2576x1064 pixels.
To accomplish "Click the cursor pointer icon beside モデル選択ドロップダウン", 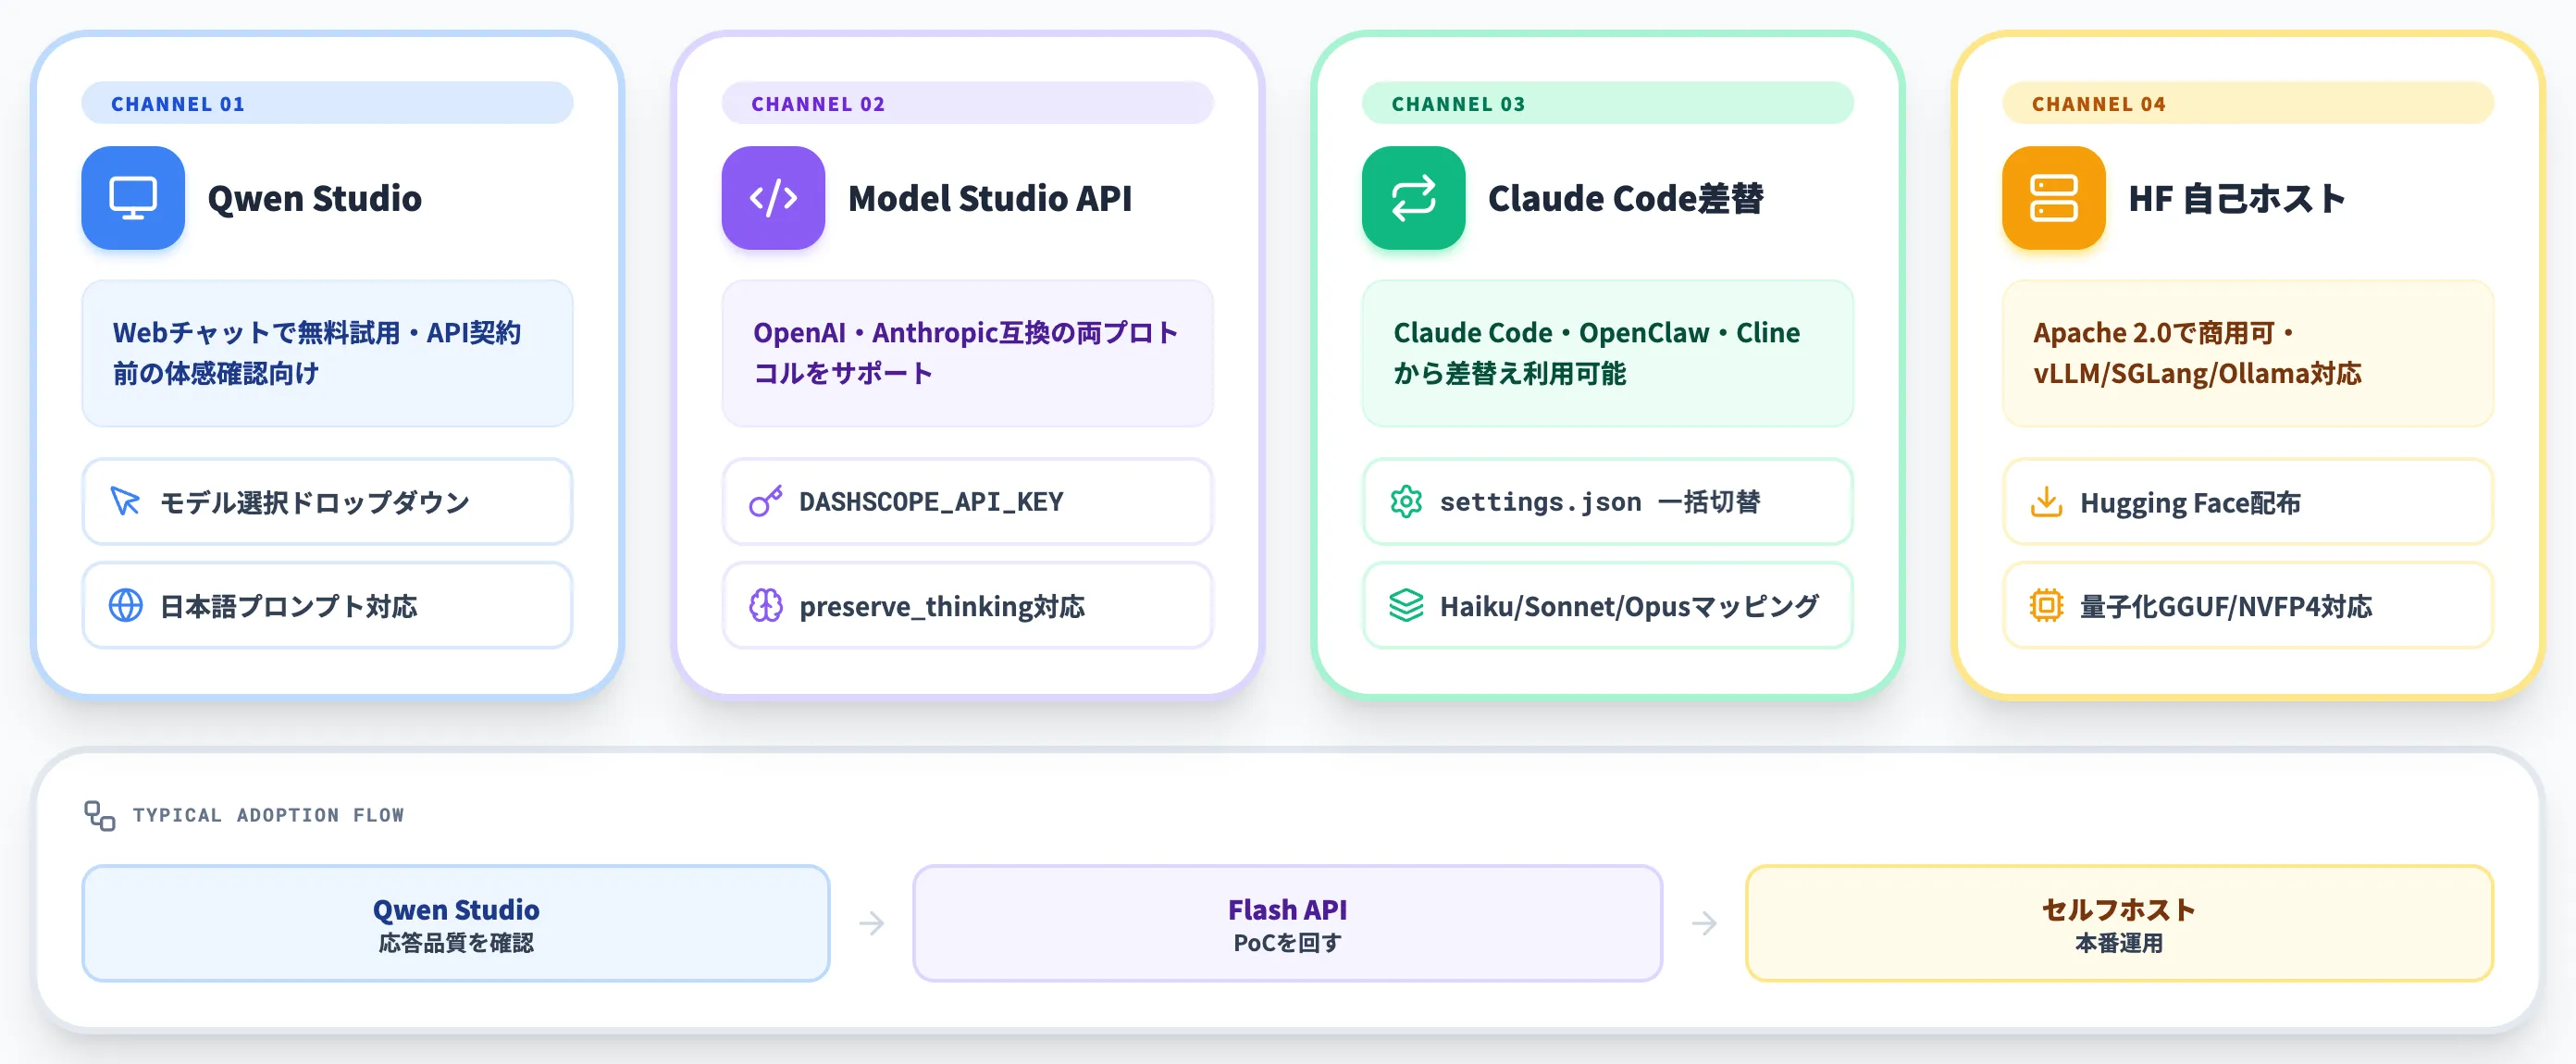I will coord(125,501).
